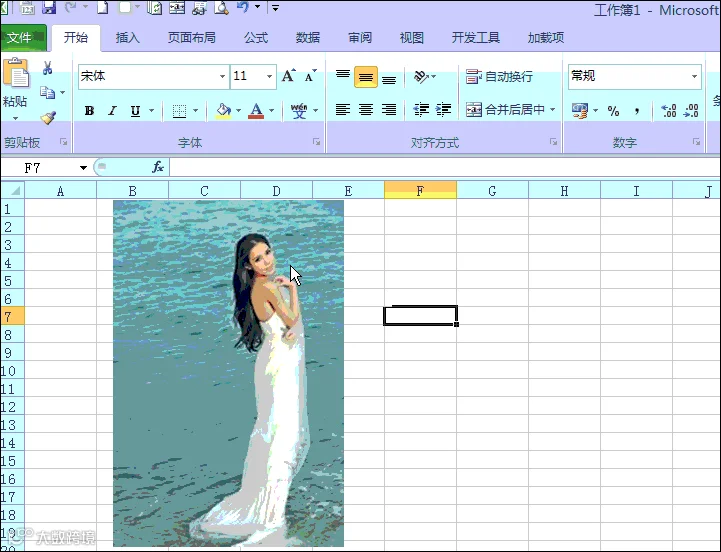The image size is (721, 552).
Task: Click the Increase Indent icon
Action: [x=443, y=110]
